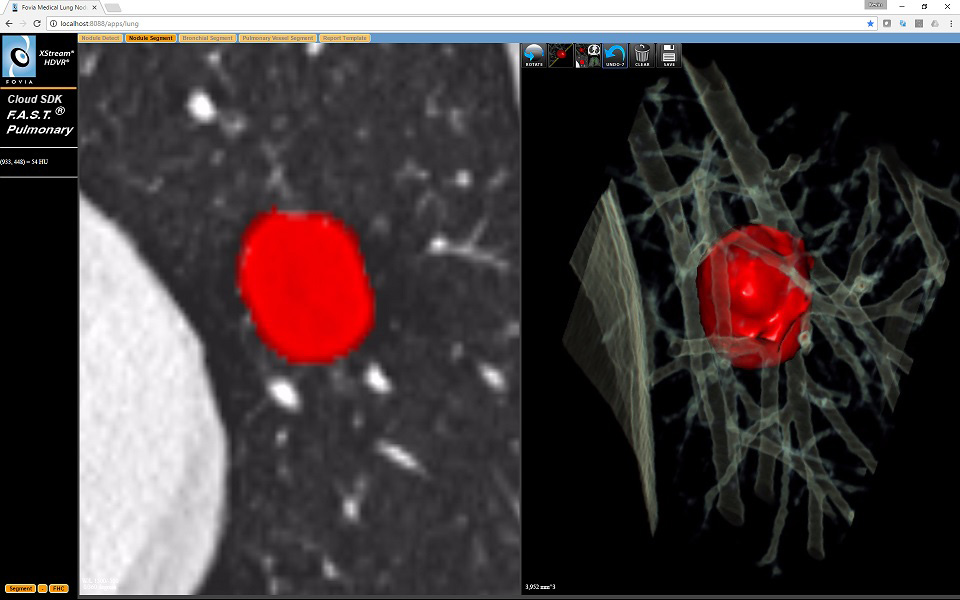Viewport: 960px width, 600px height.
Task: Click the red nodule in the CT slice
Action: 305,287
